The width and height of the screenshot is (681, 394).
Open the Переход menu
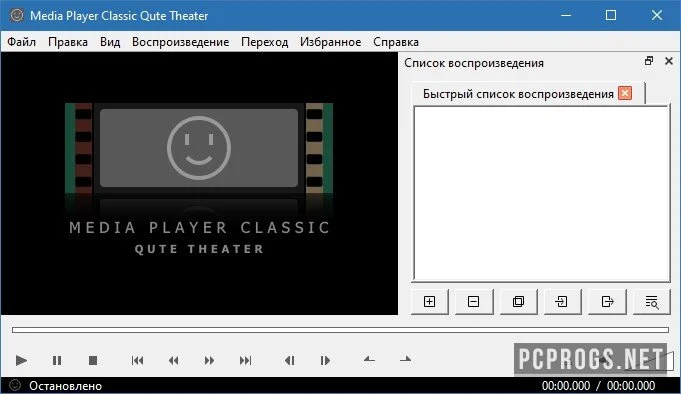(264, 42)
